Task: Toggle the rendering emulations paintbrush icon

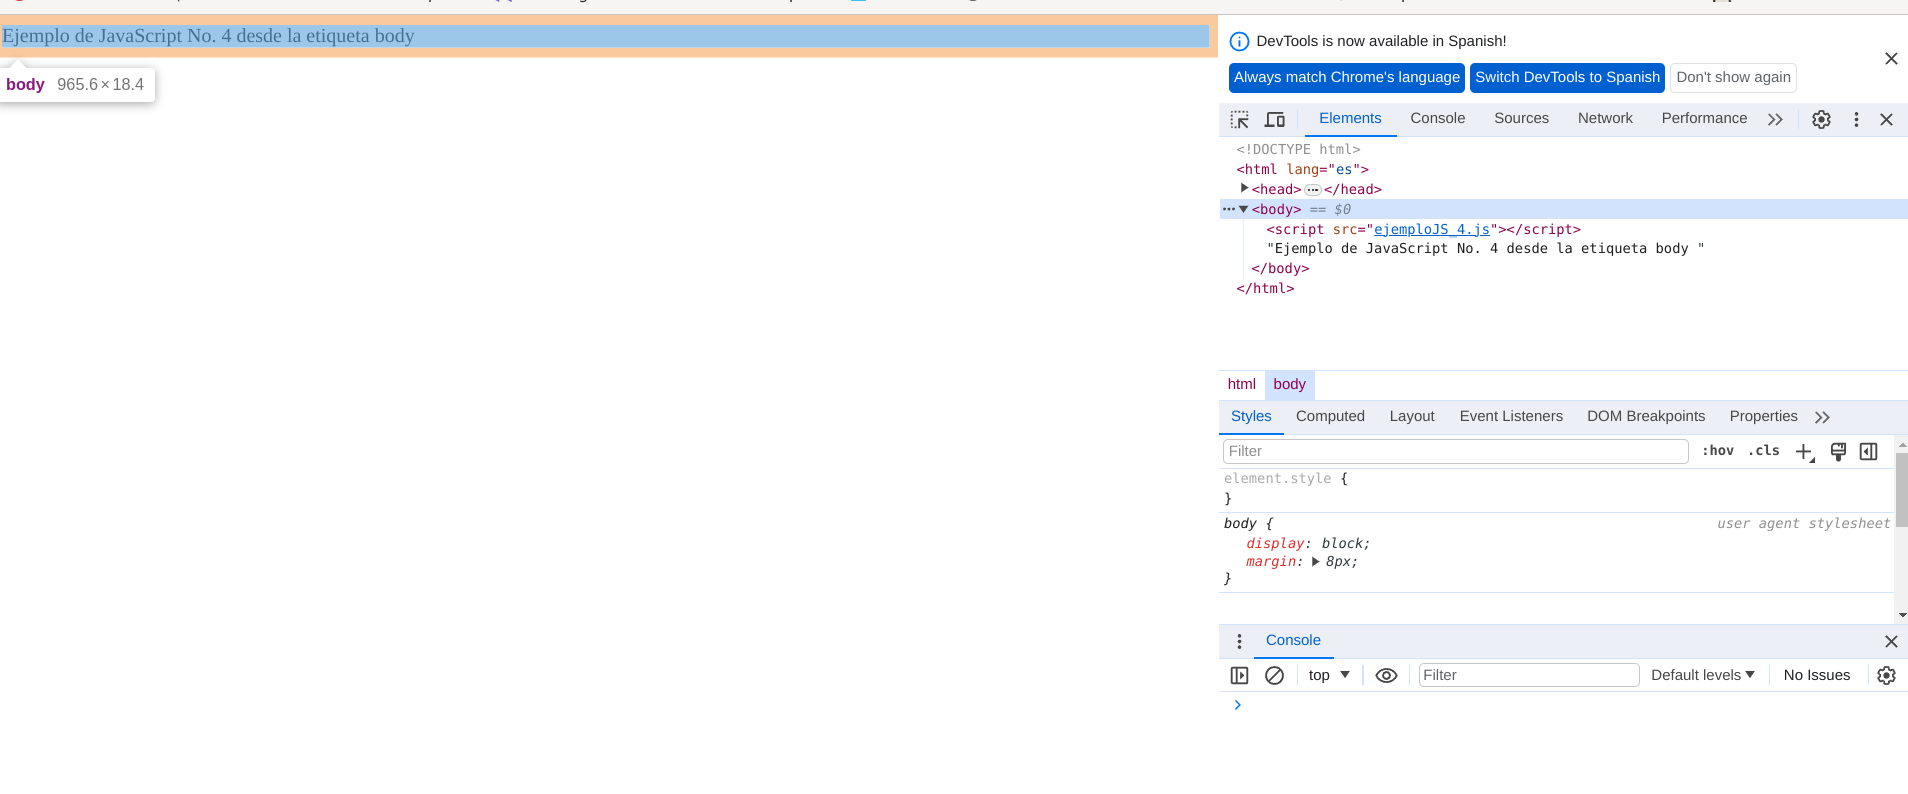Action: (1838, 452)
